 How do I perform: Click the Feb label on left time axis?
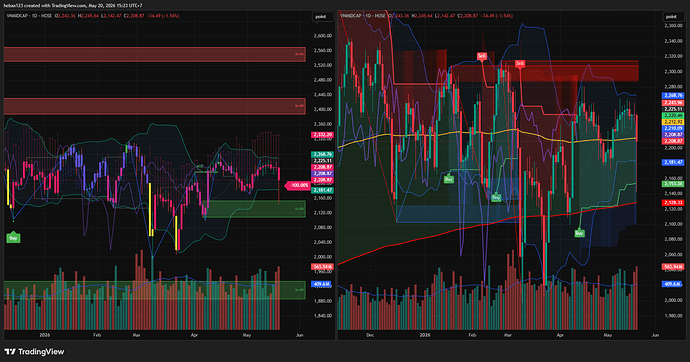97,335
